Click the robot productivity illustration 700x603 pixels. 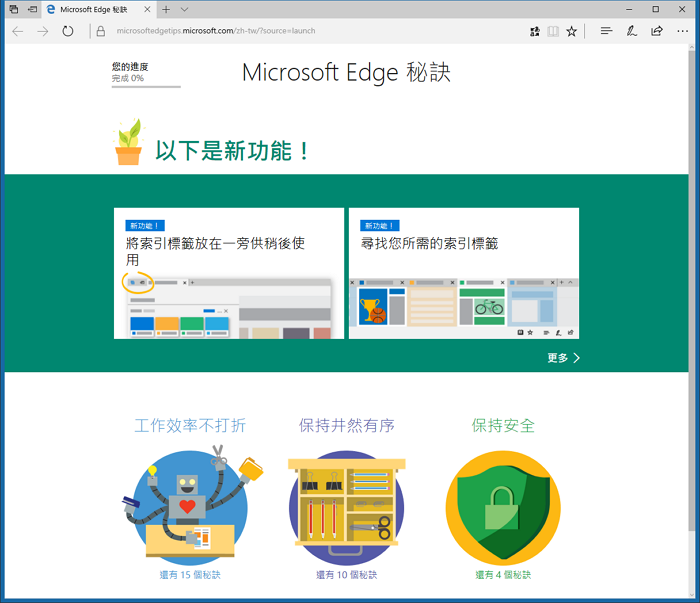coord(191,503)
